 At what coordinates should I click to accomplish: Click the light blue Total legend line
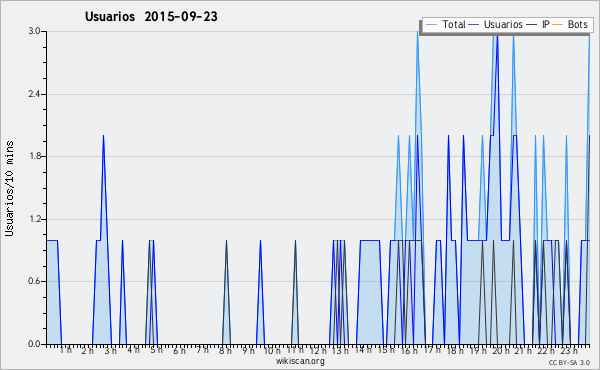pyautogui.click(x=431, y=25)
